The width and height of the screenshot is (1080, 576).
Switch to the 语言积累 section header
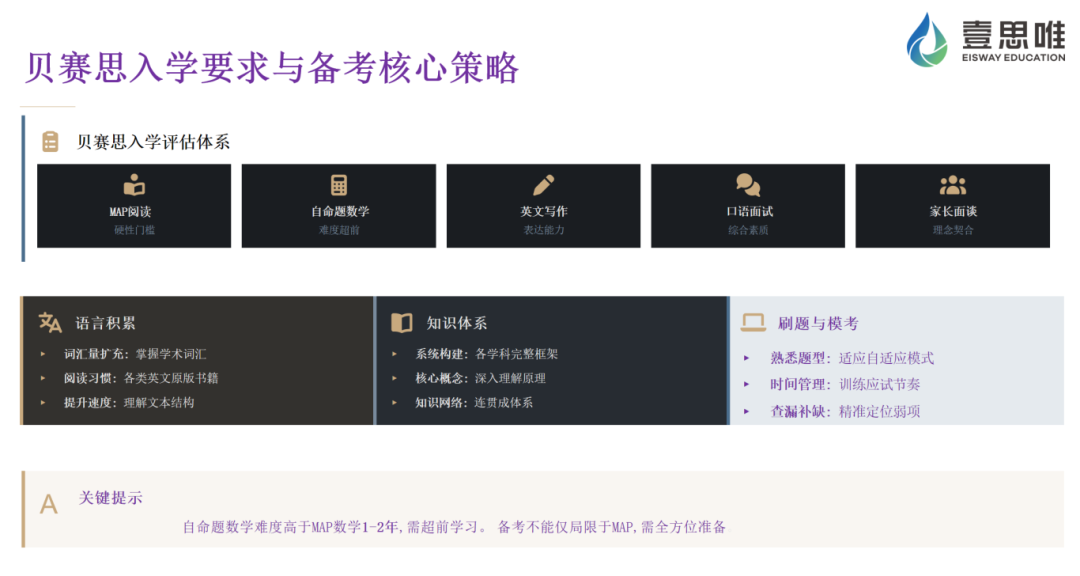pyautogui.click(x=103, y=322)
